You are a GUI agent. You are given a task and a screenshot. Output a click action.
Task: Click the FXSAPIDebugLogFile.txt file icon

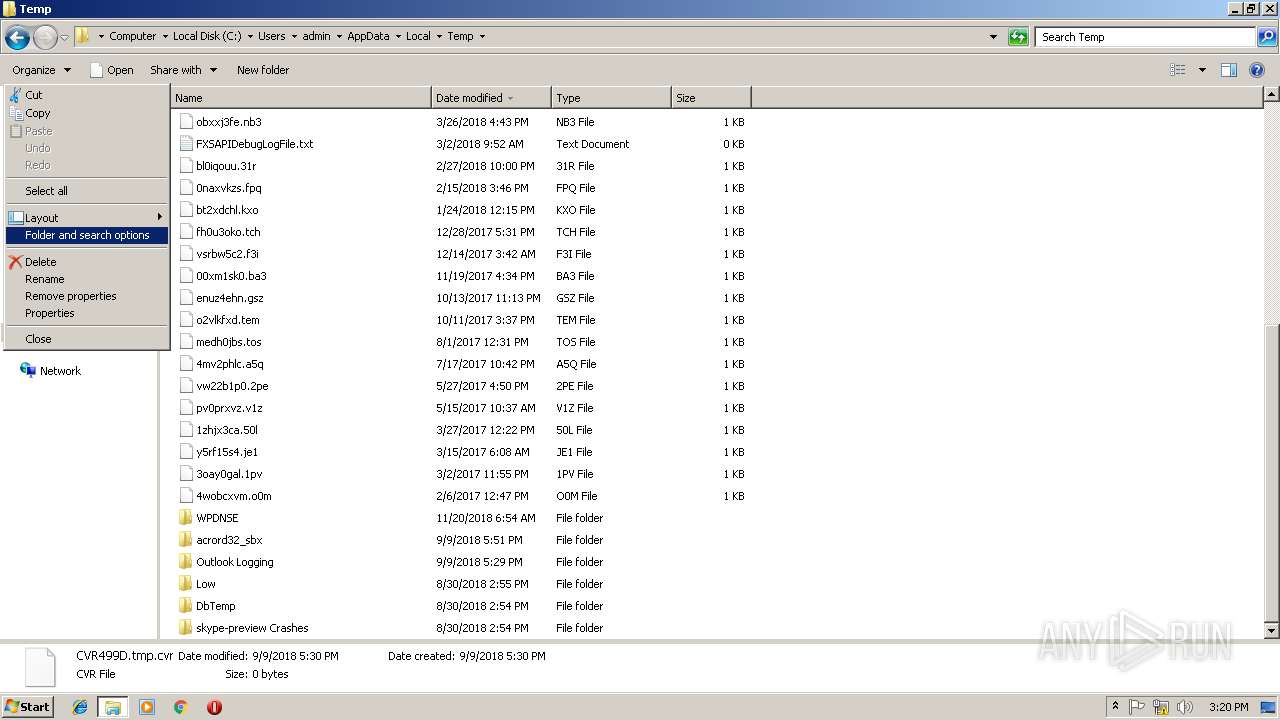click(x=185, y=144)
